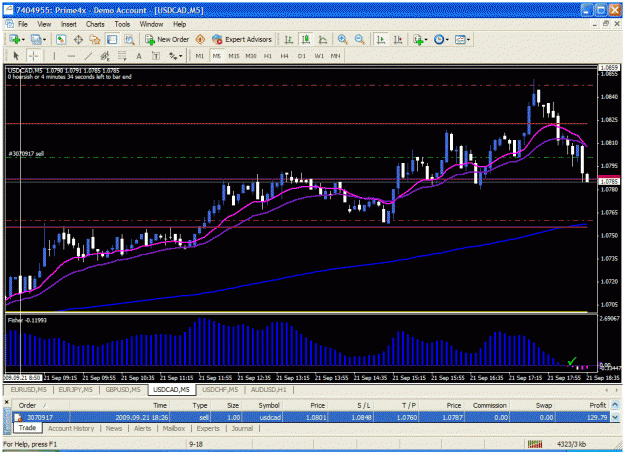Zoom in on the chart
Screen dimensions: 625x452
pyautogui.click(x=342, y=39)
